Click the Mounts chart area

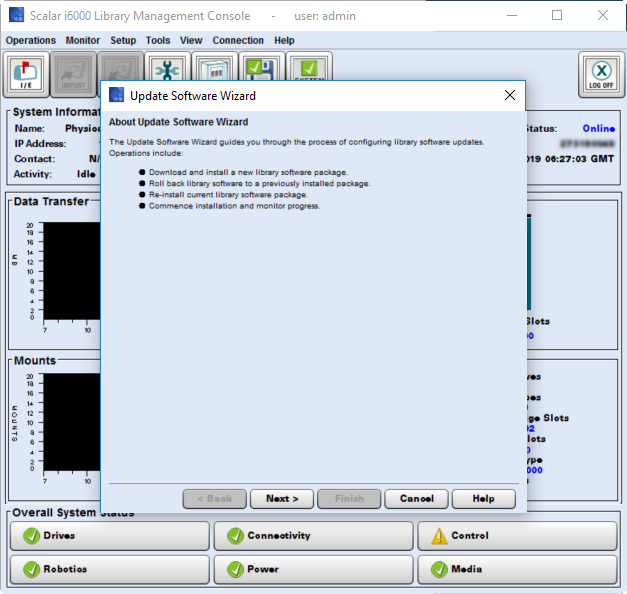point(72,422)
